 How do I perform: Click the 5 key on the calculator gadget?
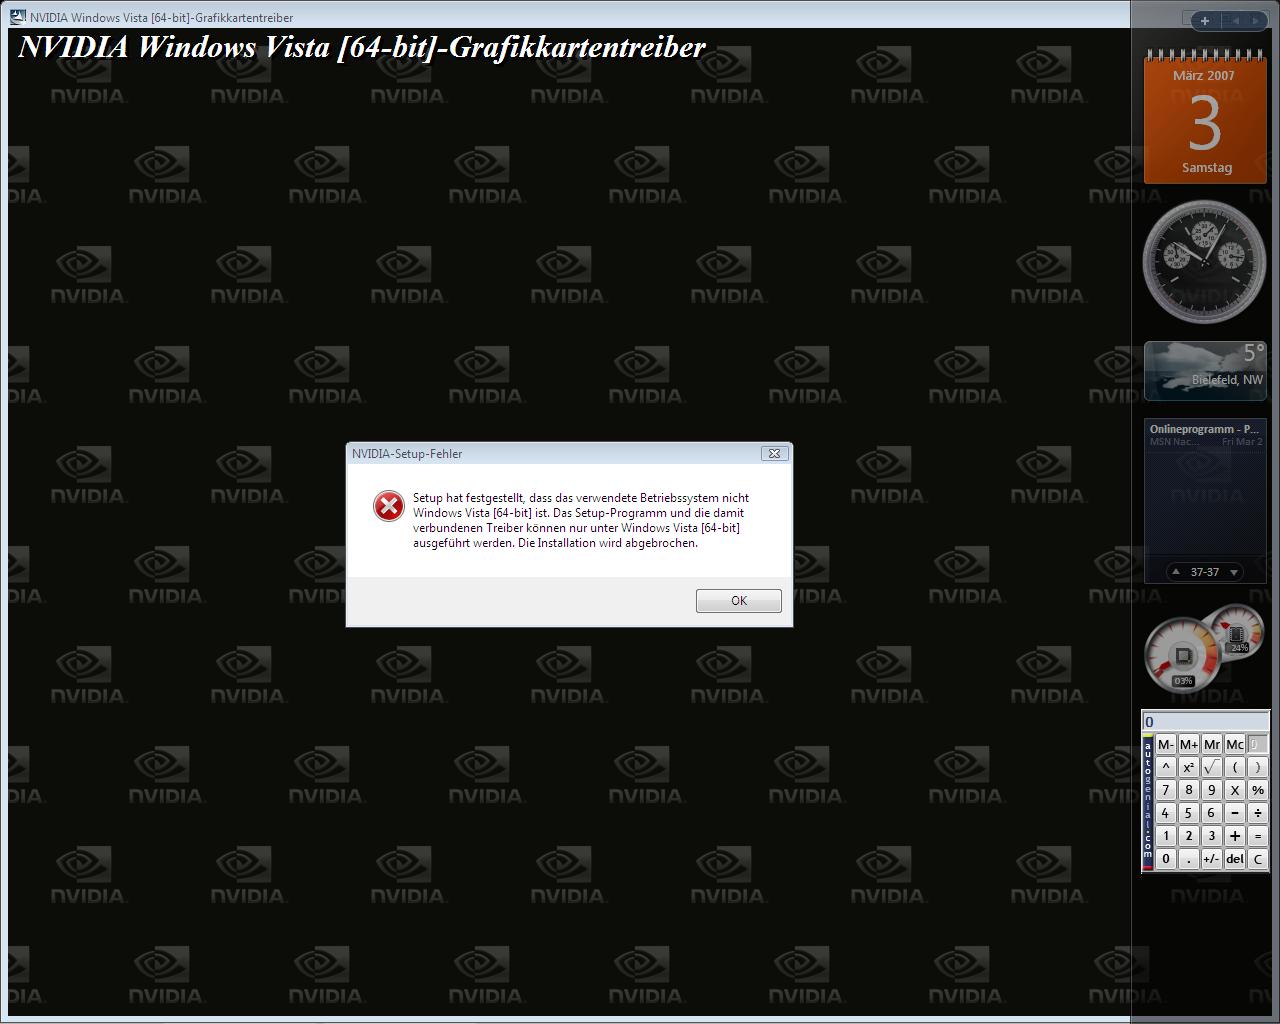click(1189, 813)
